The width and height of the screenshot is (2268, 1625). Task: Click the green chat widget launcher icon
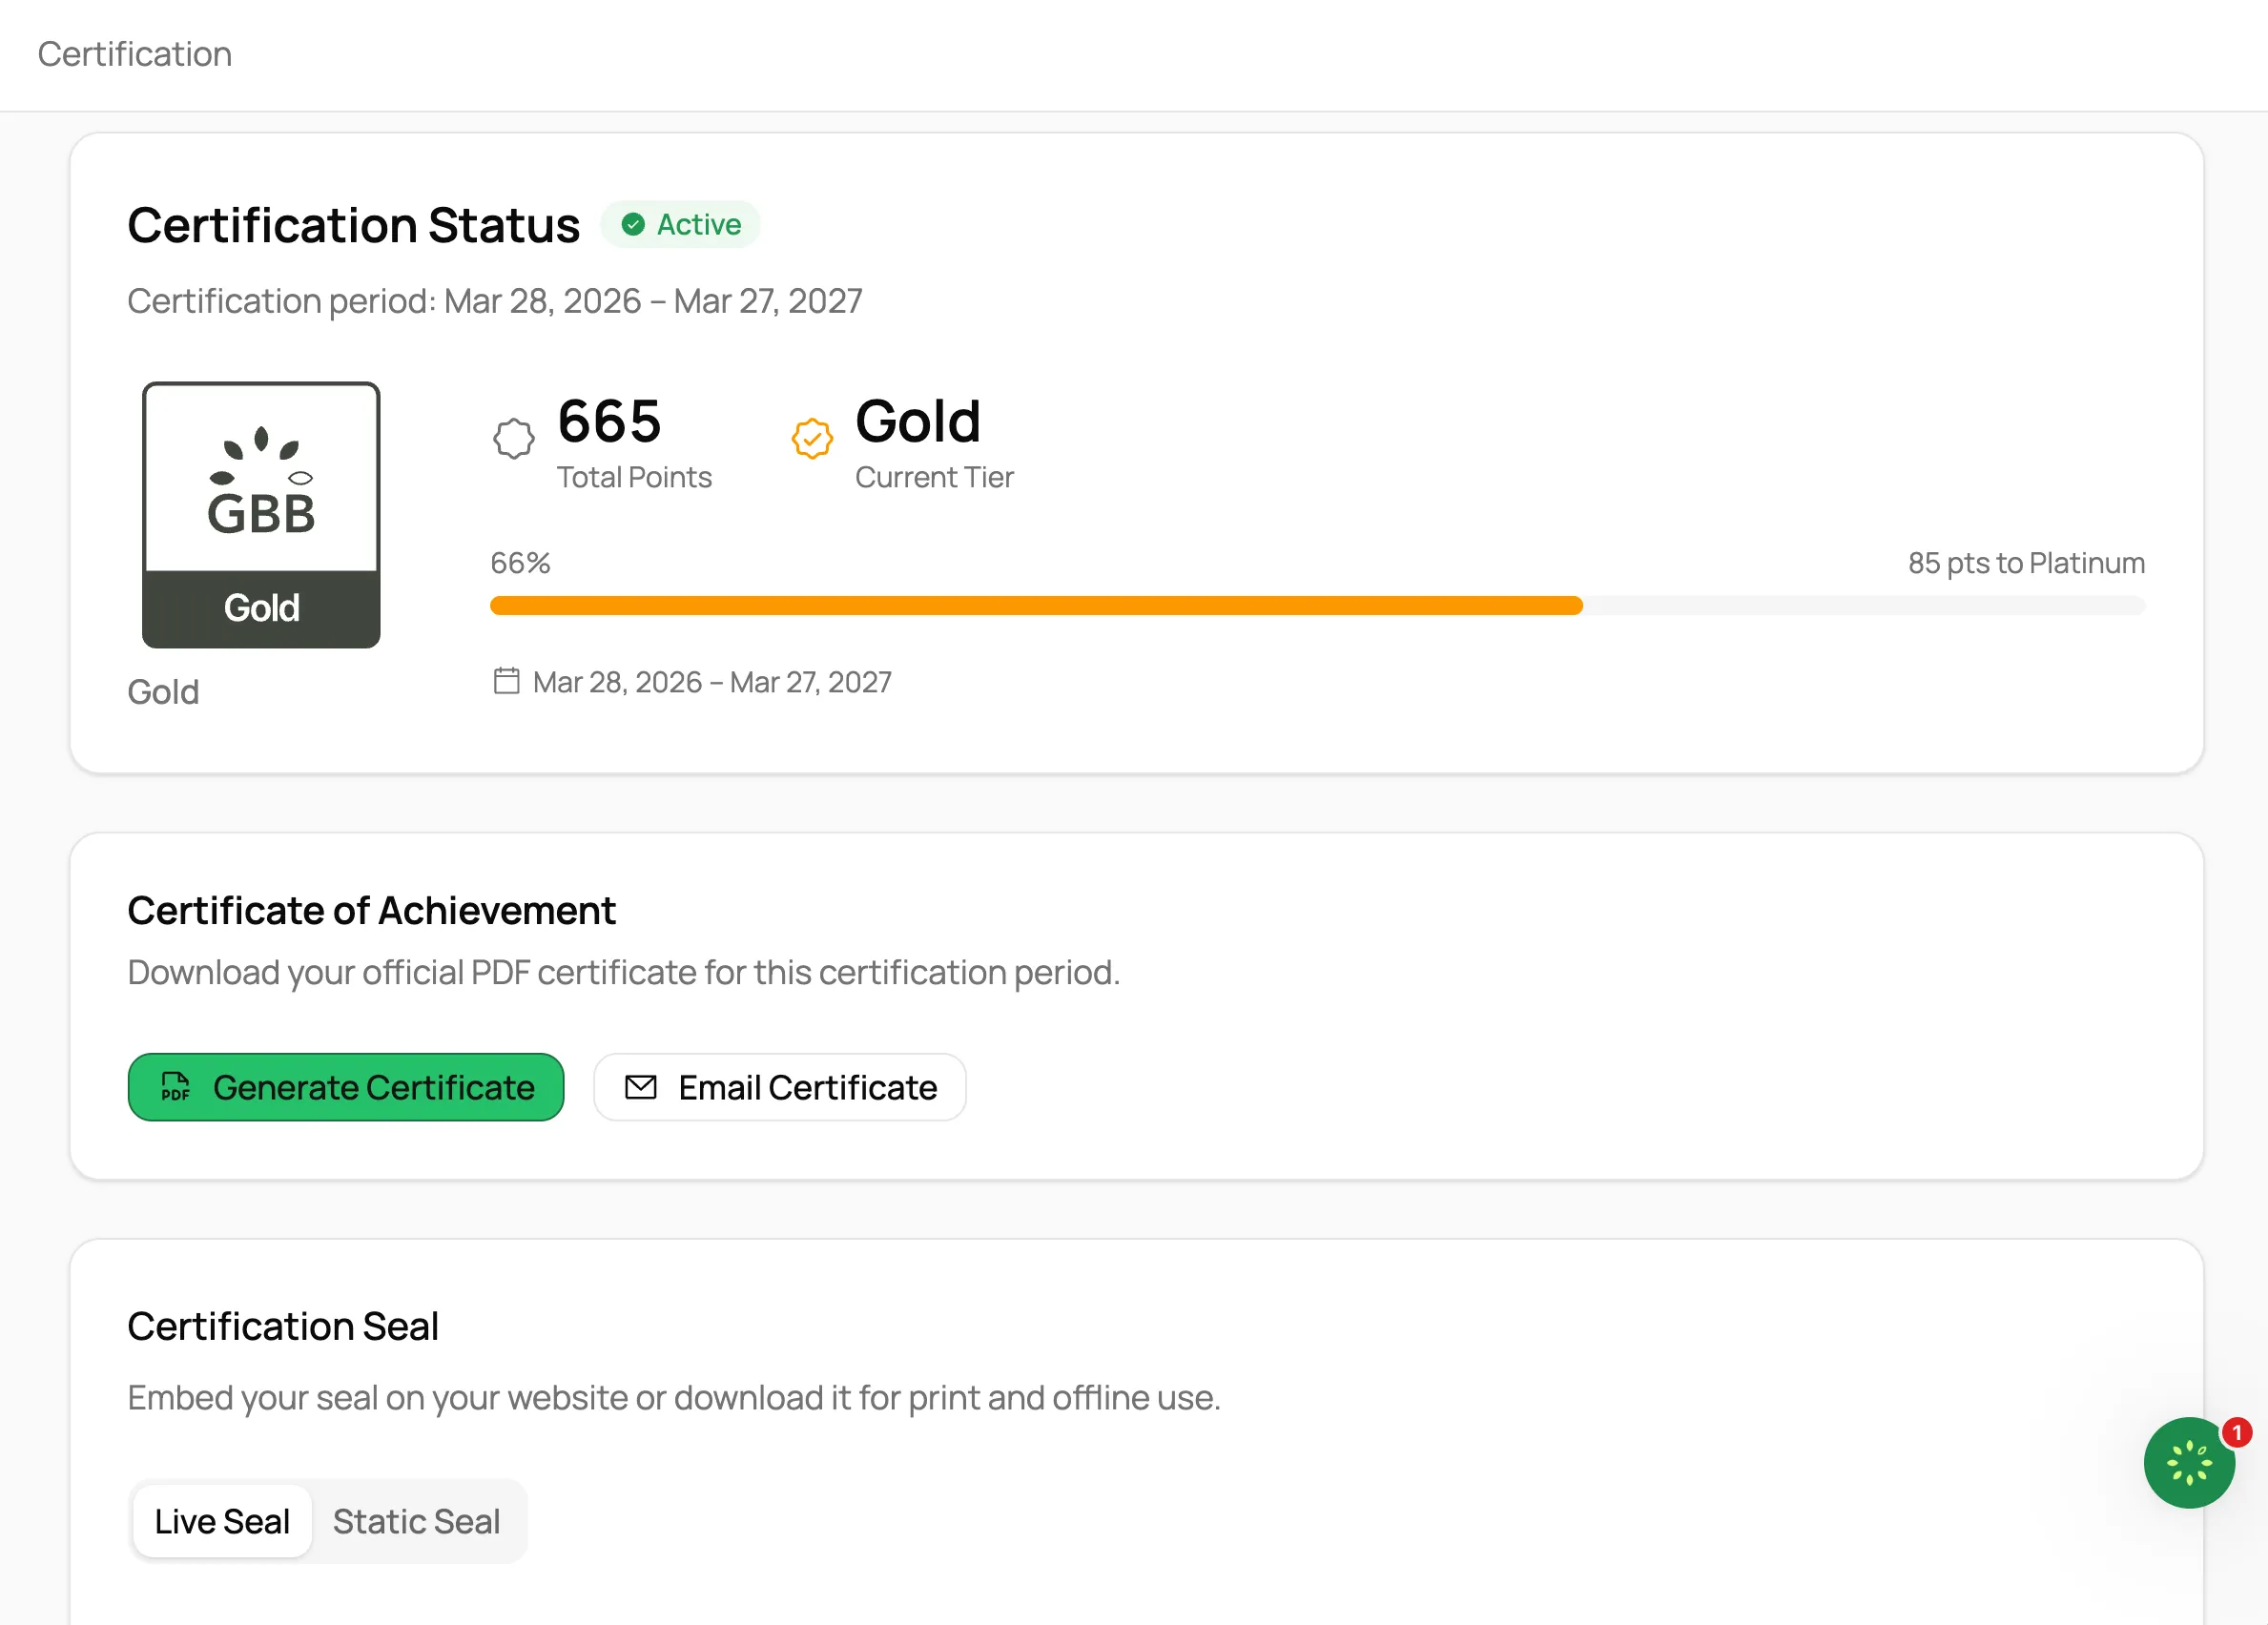pos(2189,1463)
